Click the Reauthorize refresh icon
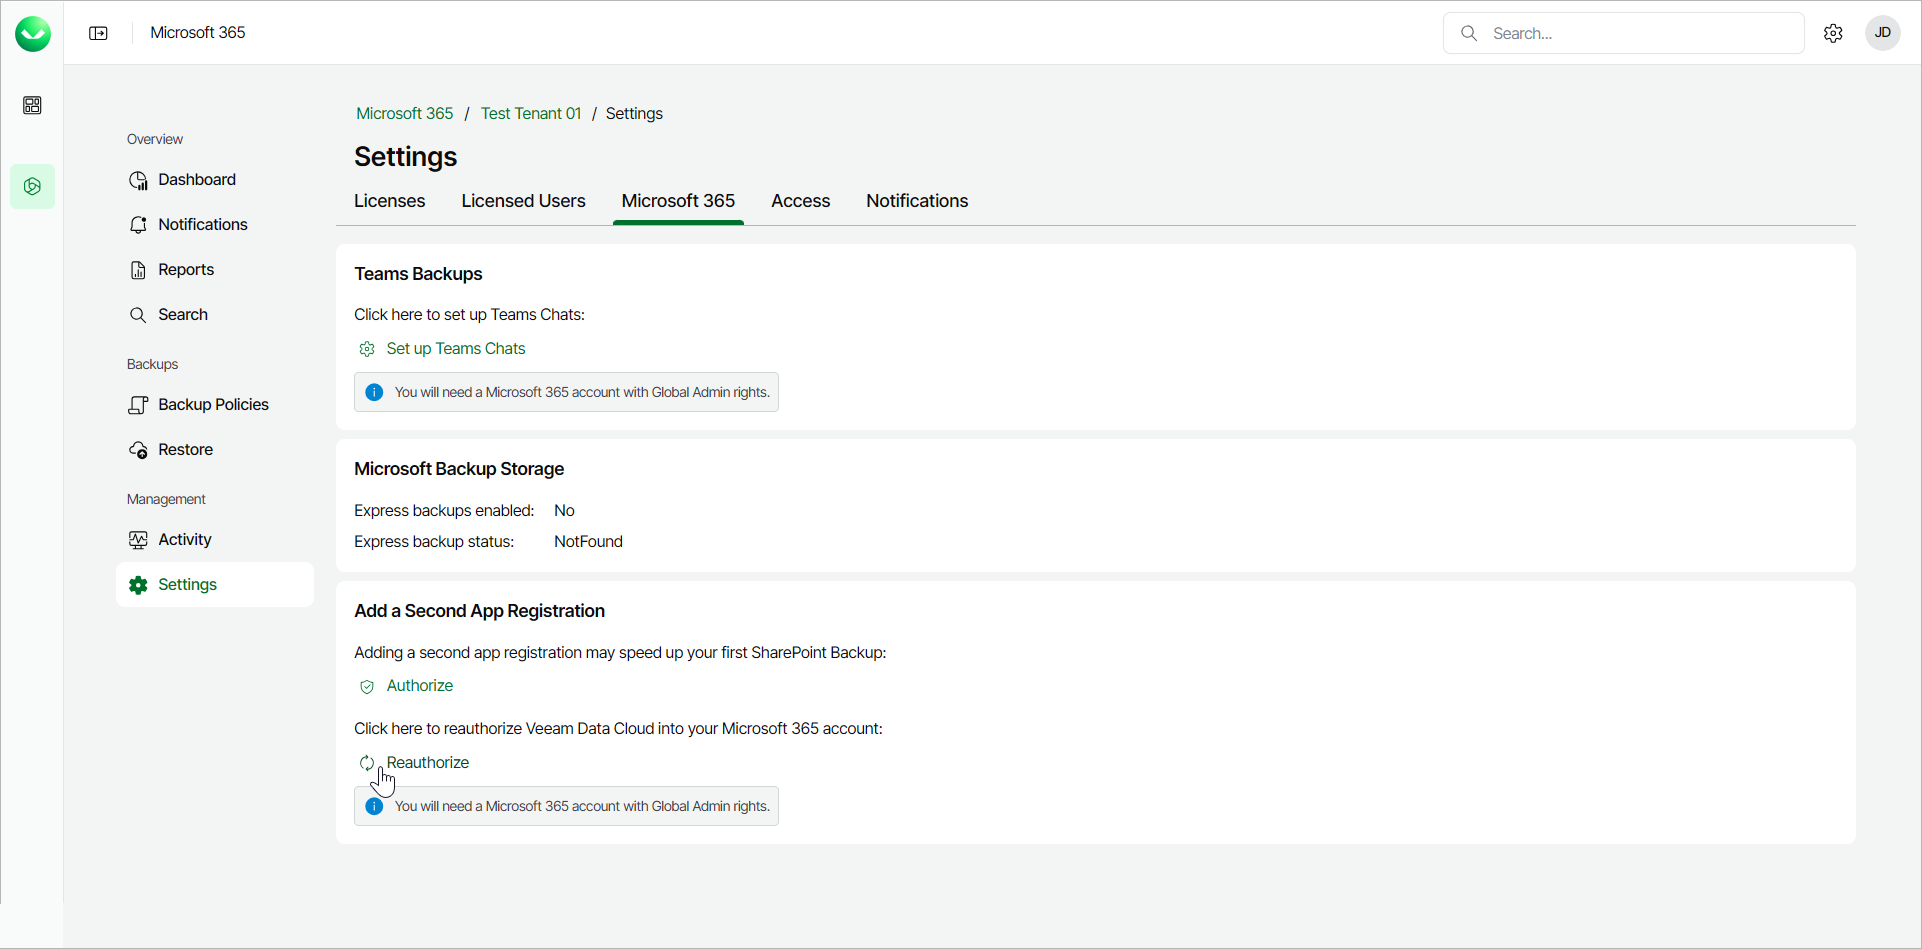Image resolution: width=1922 pixels, height=949 pixels. click(367, 763)
